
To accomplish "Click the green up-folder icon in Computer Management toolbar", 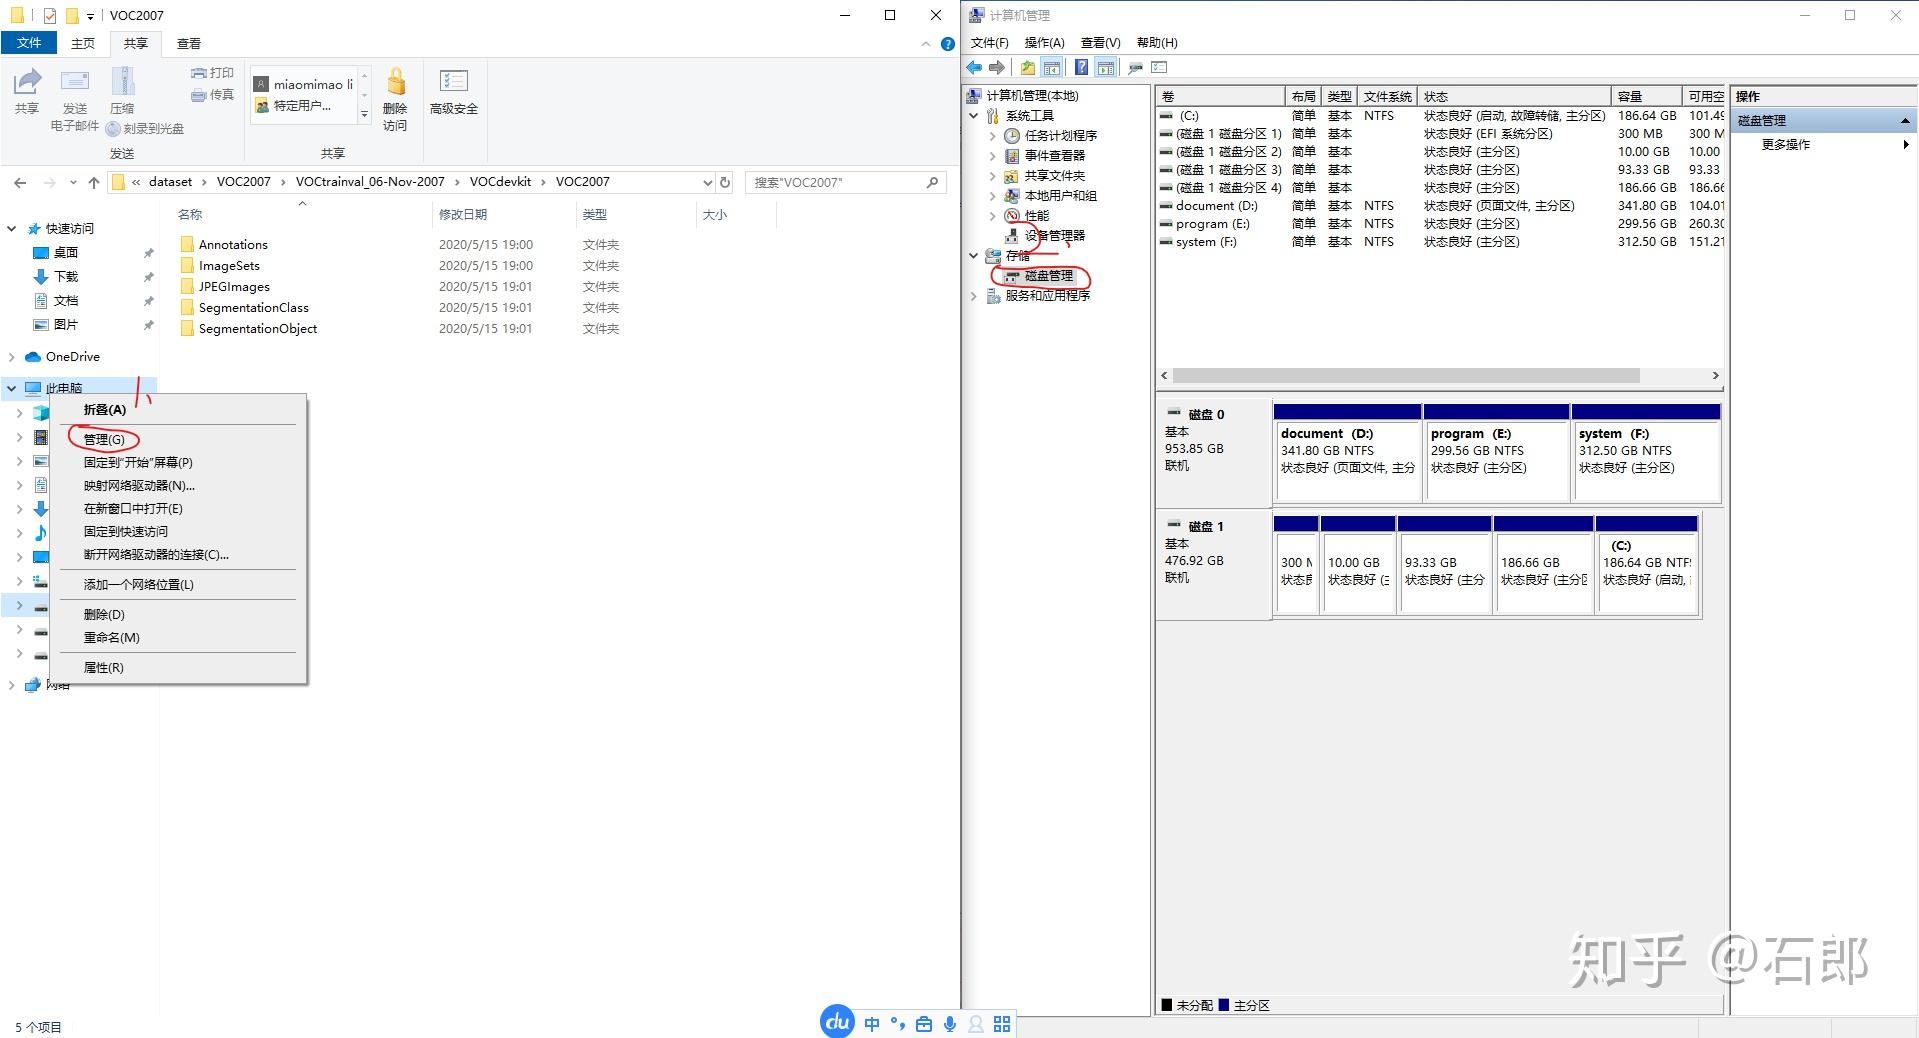I will tap(1027, 68).
